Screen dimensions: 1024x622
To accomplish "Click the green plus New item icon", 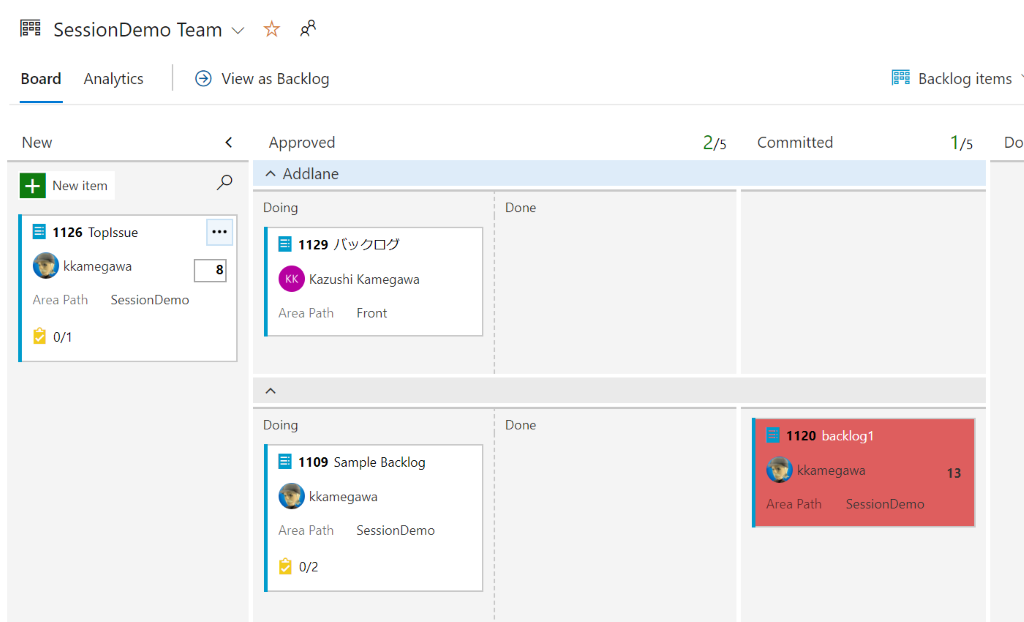I will coord(33,186).
